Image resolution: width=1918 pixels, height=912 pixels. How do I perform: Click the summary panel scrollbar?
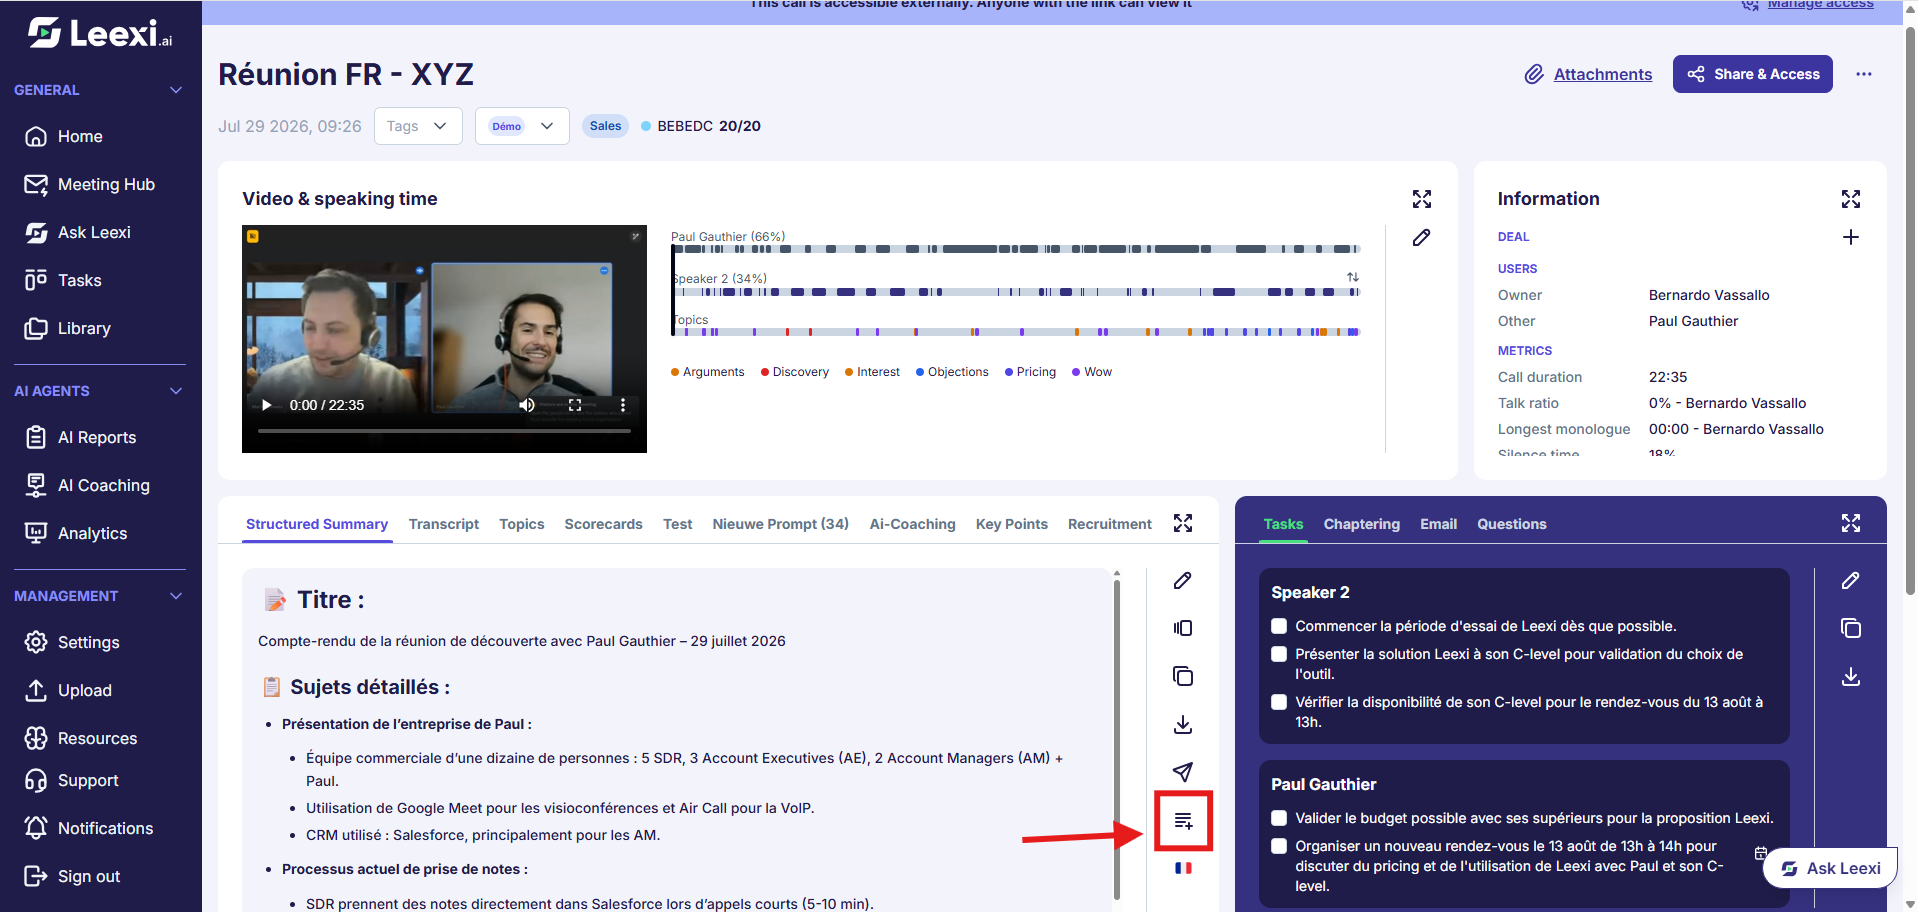tap(1117, 740)
